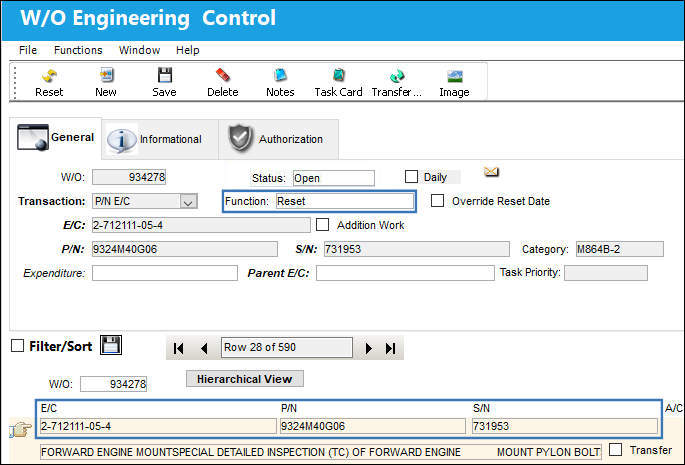Click the Hierarchical View button
685x465 pixels.
click(245, 379)
